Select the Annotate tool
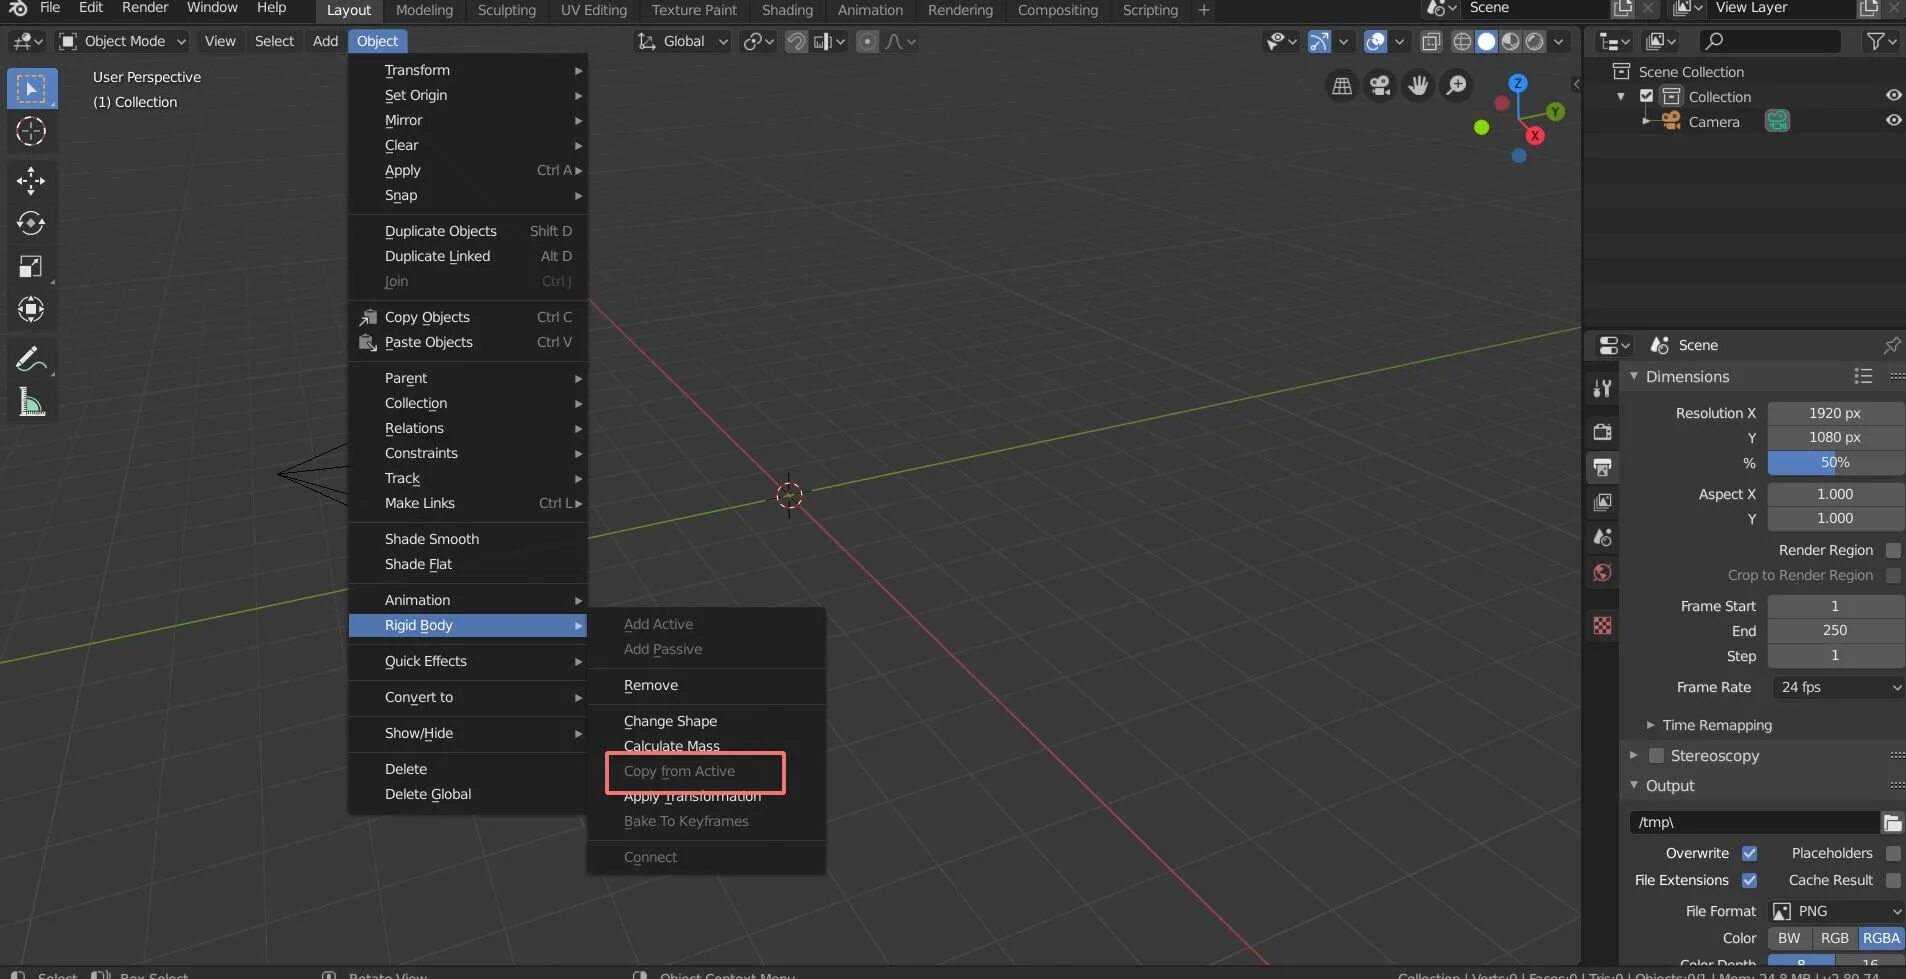Image resolution: width=1906 pixels, height=979 pixels. tap(31, 359)
